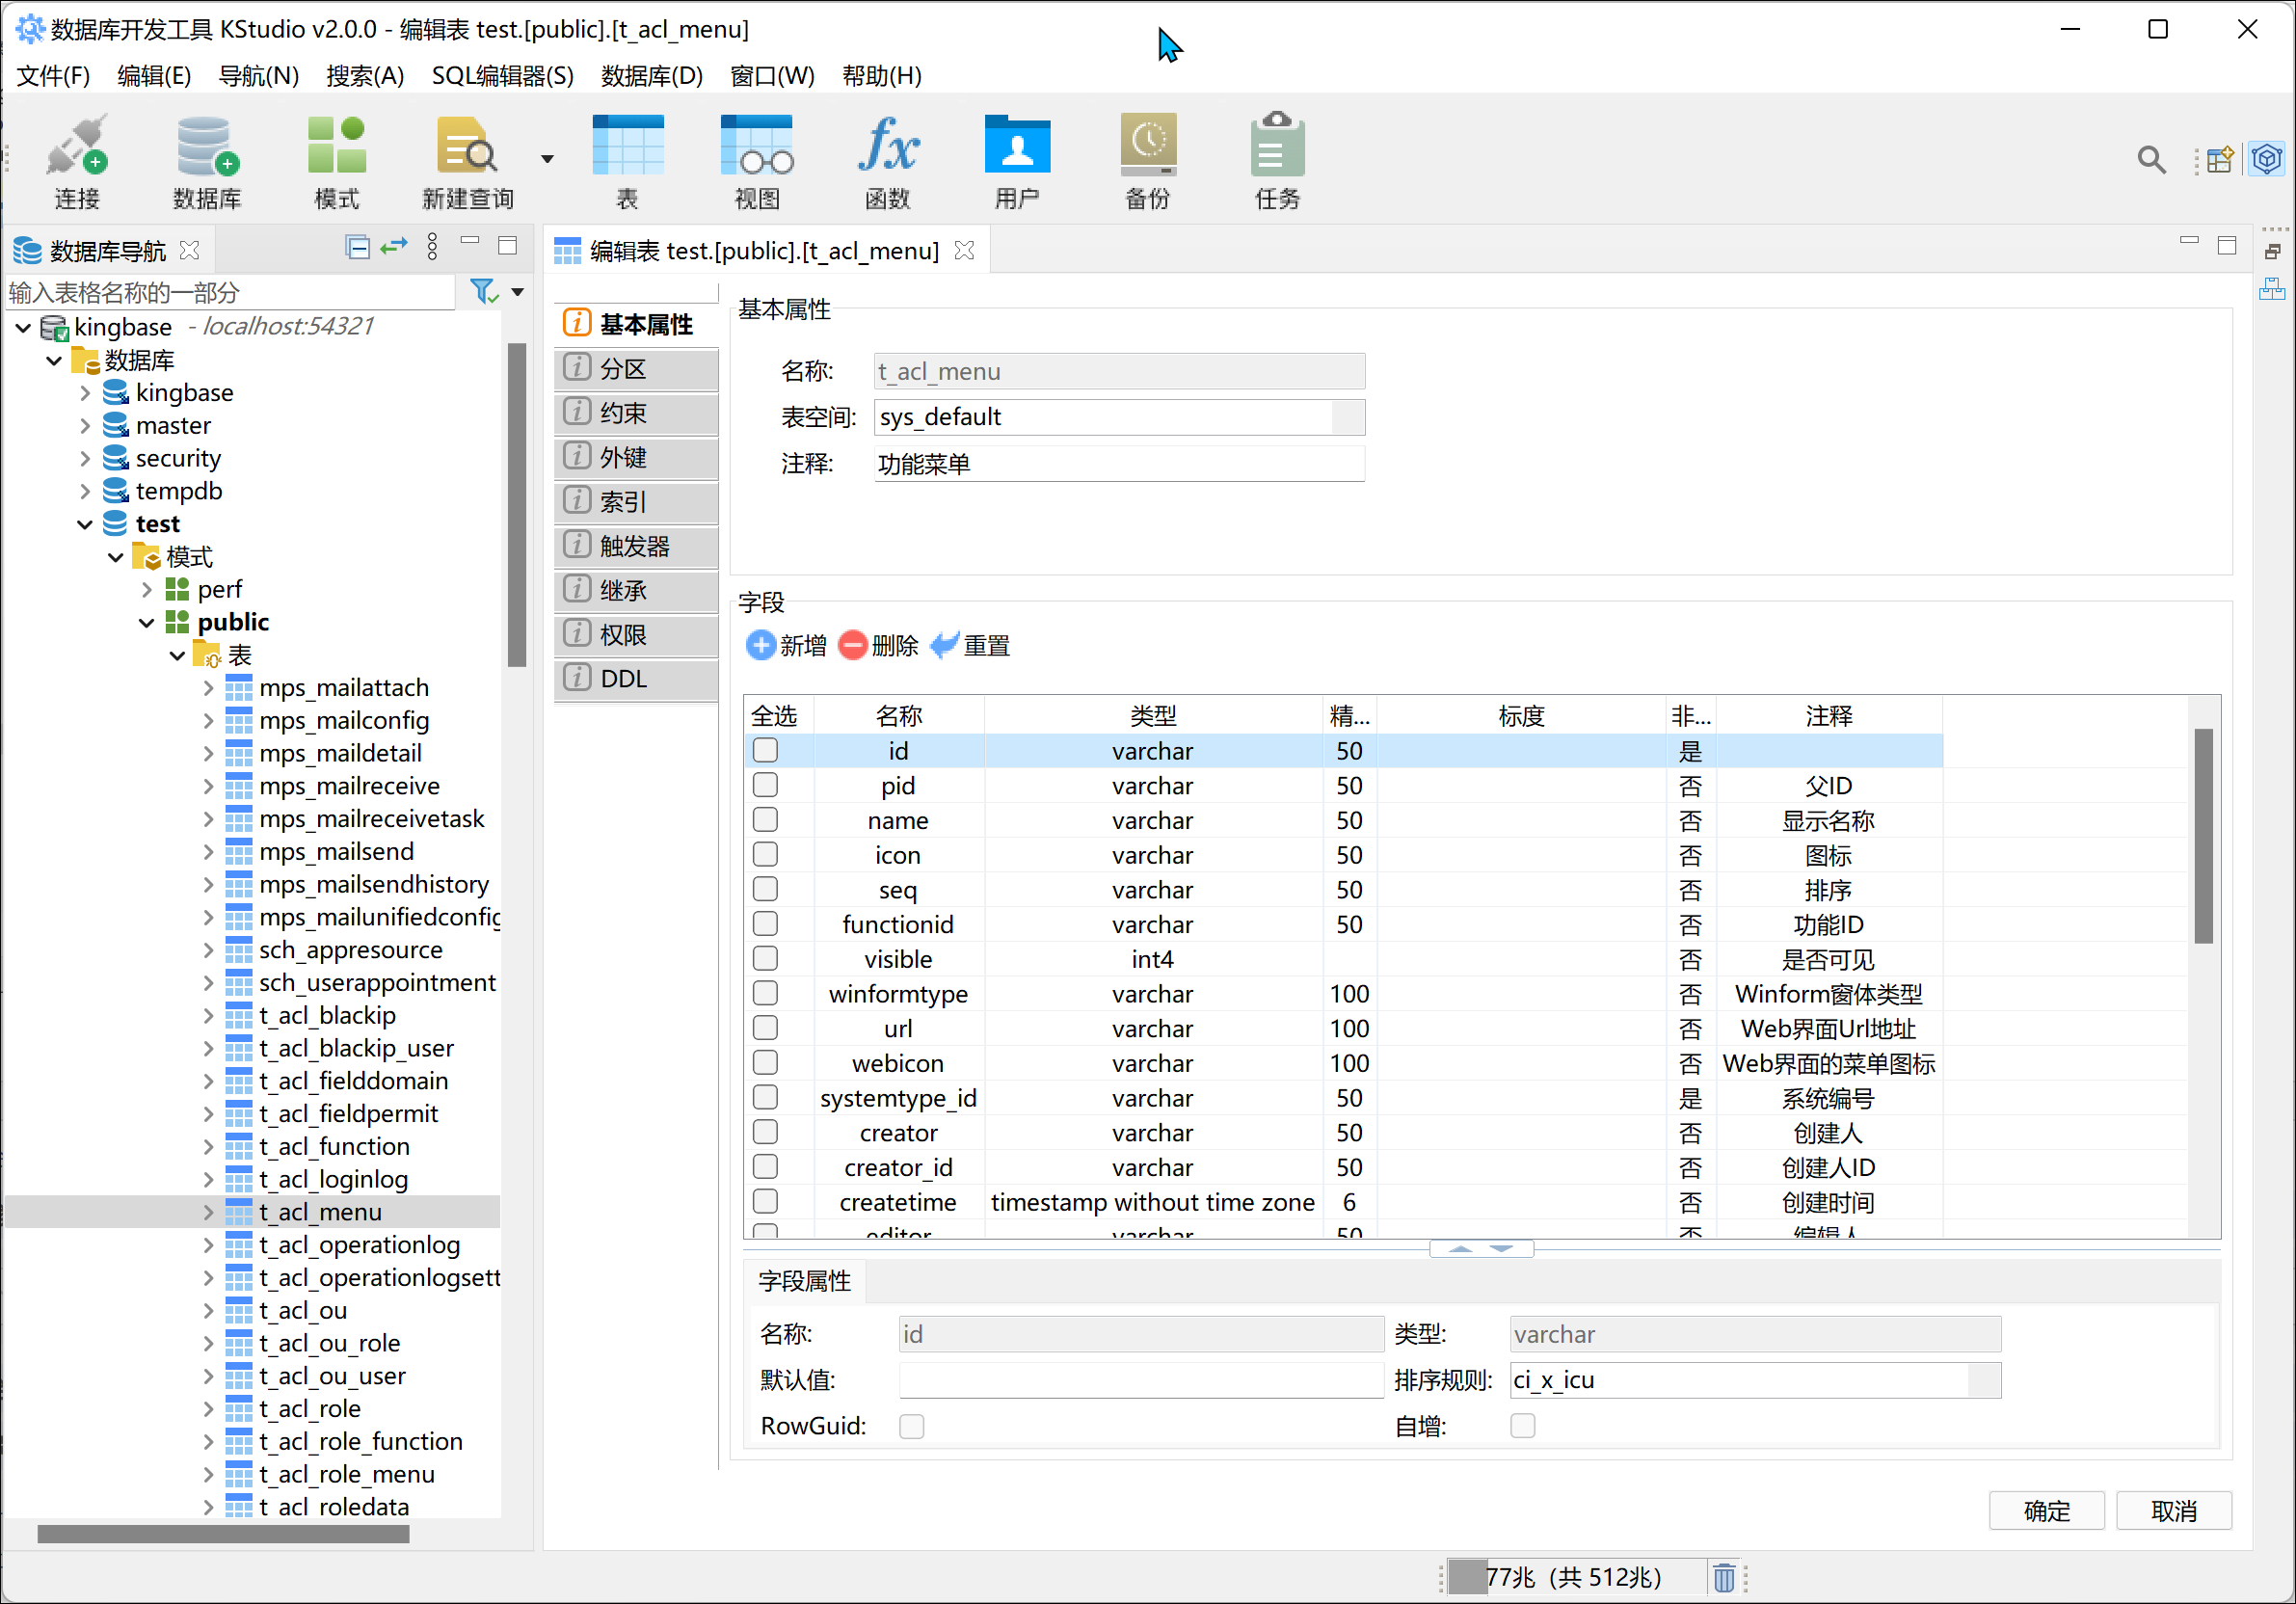Enable the 自增 auto-increment checkbox
Viewport: 2296px width, 1604px height.
pos(1522,1426)
